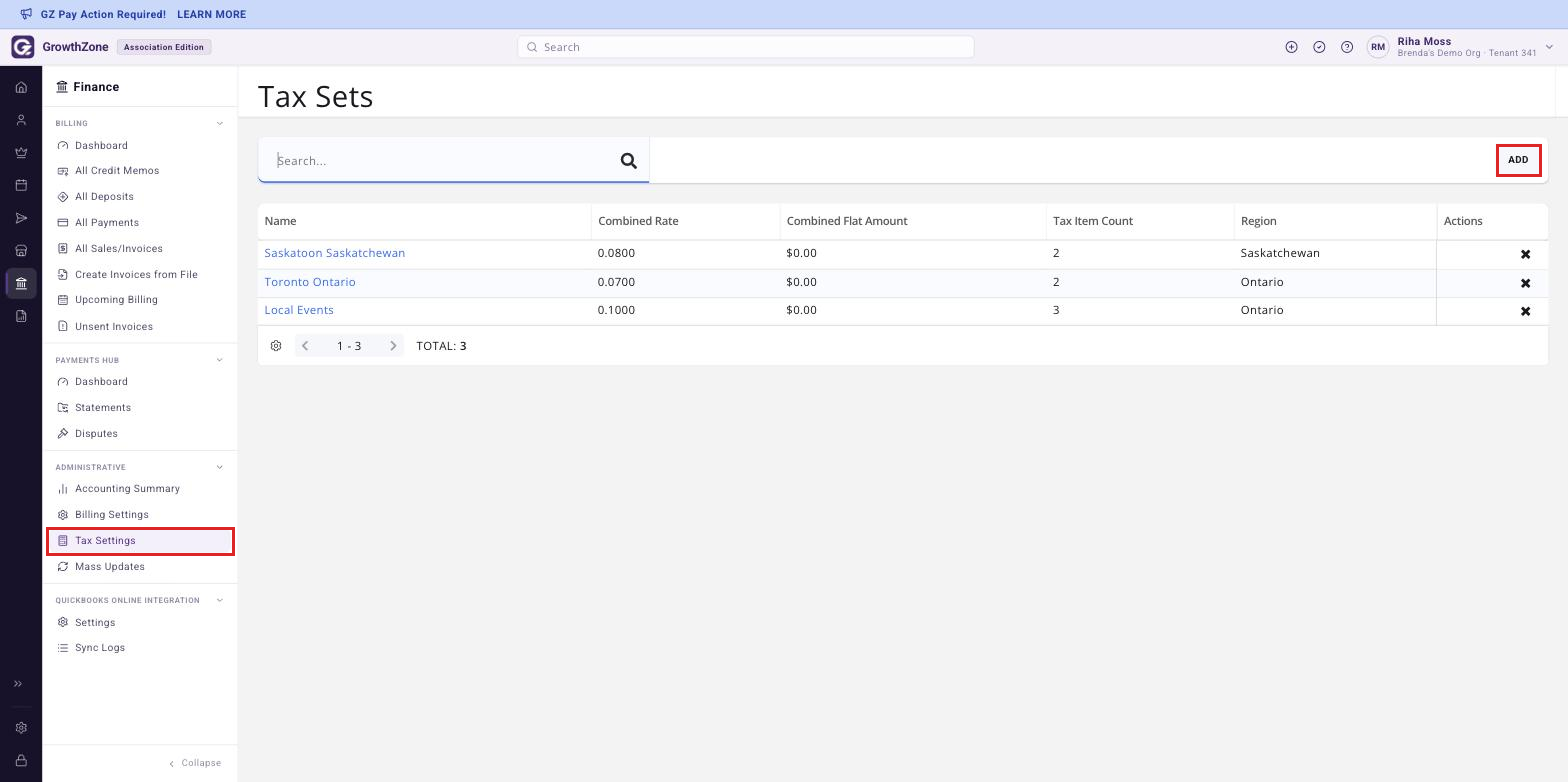This screenshot has height=782, width=1568.
Task: Go to next page of tax sets
Action: coord(393,346)
